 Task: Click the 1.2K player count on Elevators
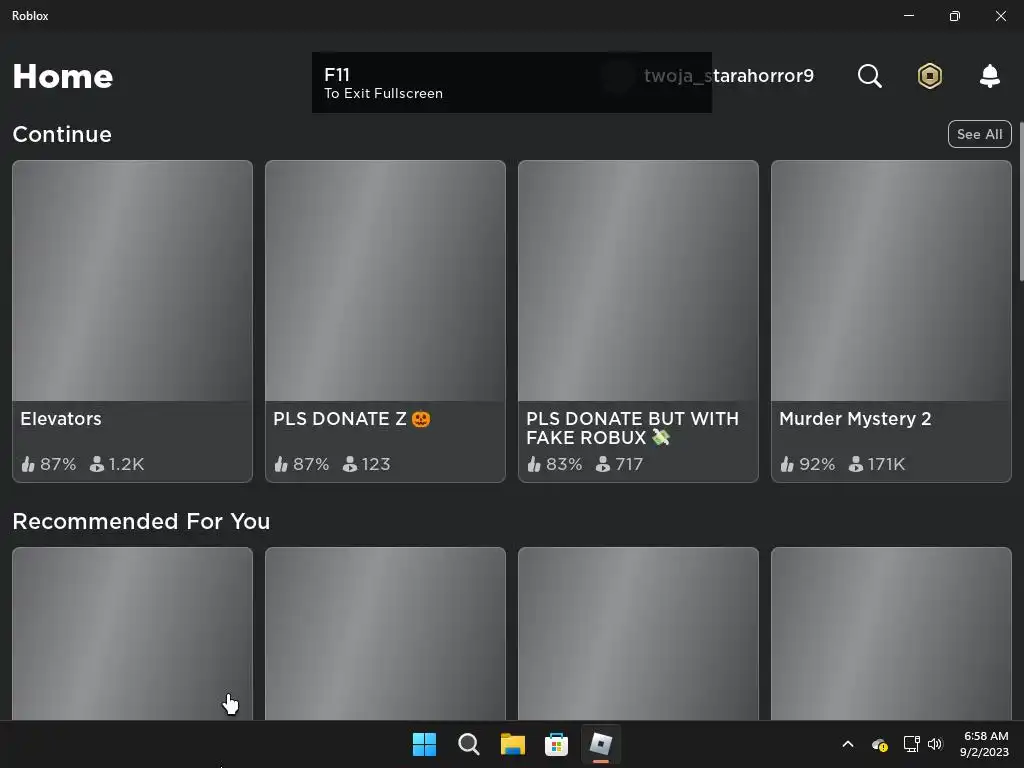(126, 464)
